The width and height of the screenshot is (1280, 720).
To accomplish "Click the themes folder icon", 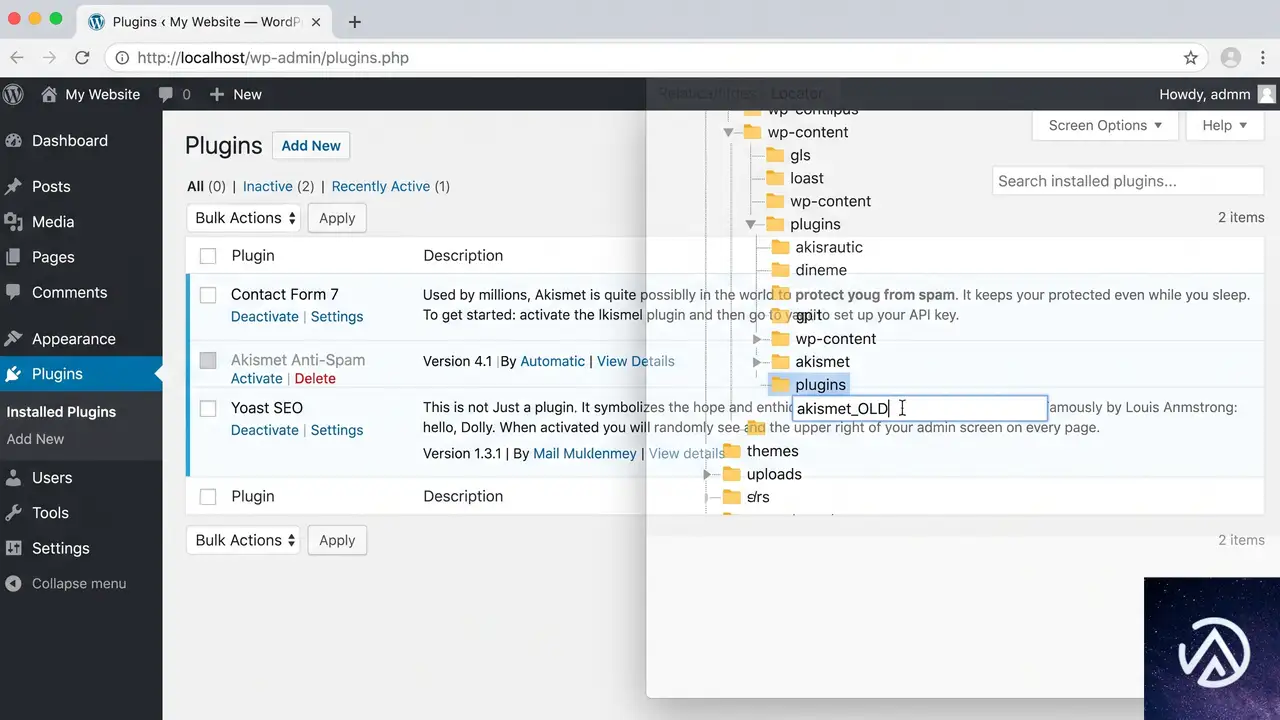I will [x=731, y=451].
